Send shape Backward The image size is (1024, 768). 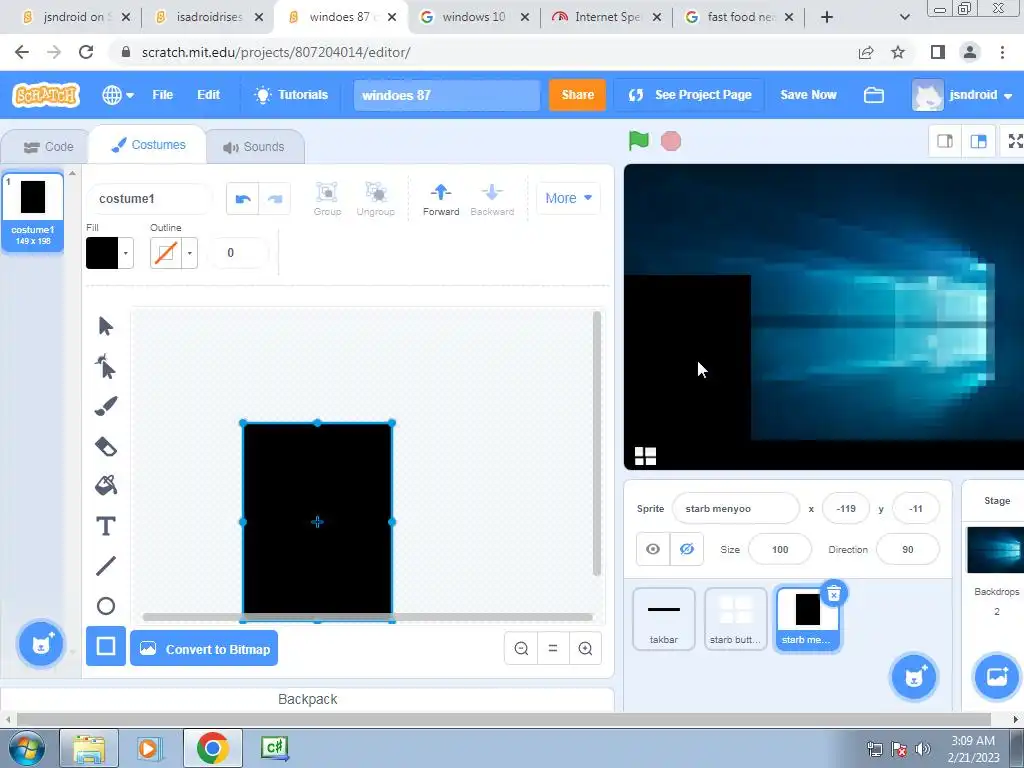click(x=492, y=199)
